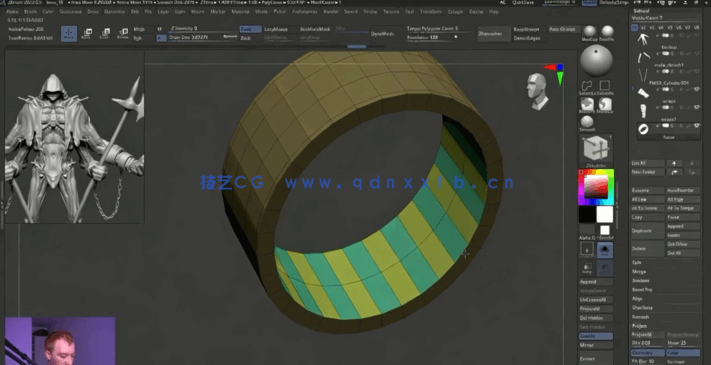The image size is (711, 365).
Task: Select the hand-shaped subtool thumbnail at top
Action: (x=643, y=39)
